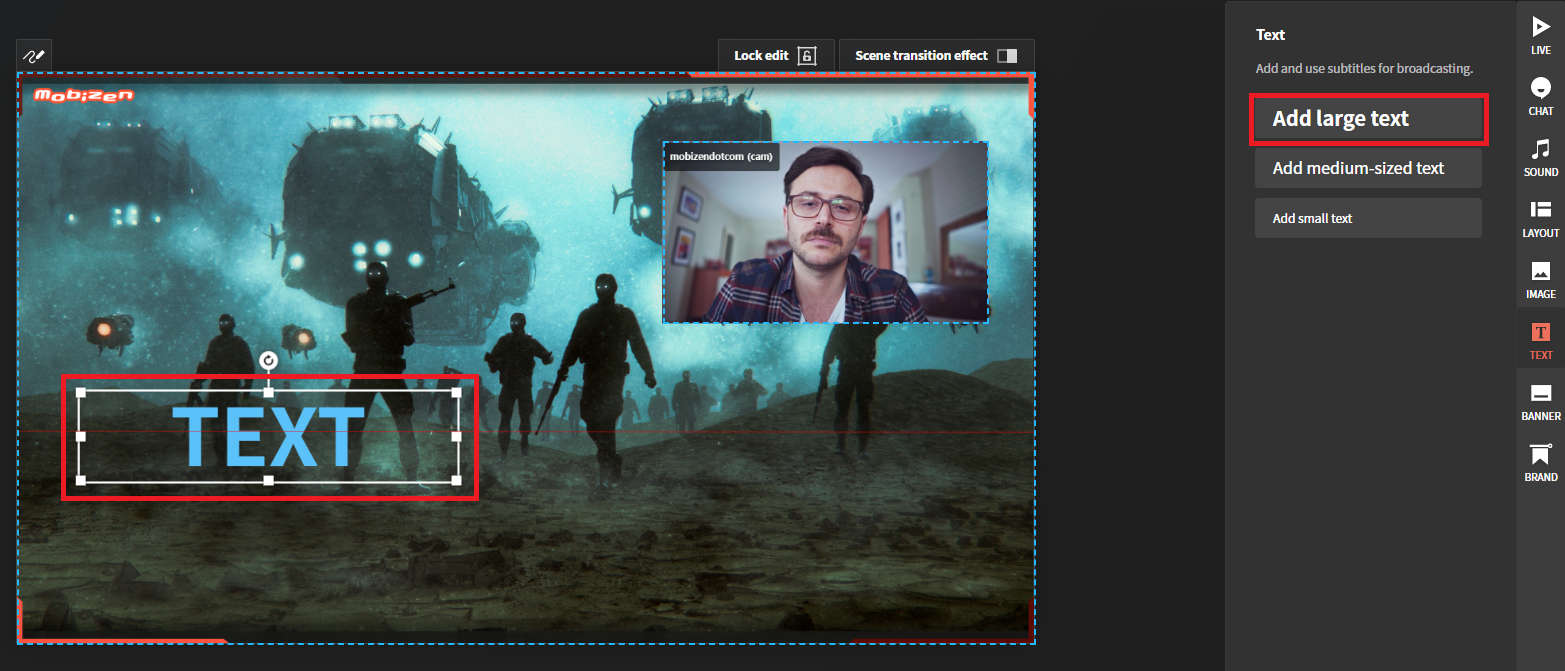Click the subtitle description text in the panel
Screen dimensions: 1565x671
1364,69
